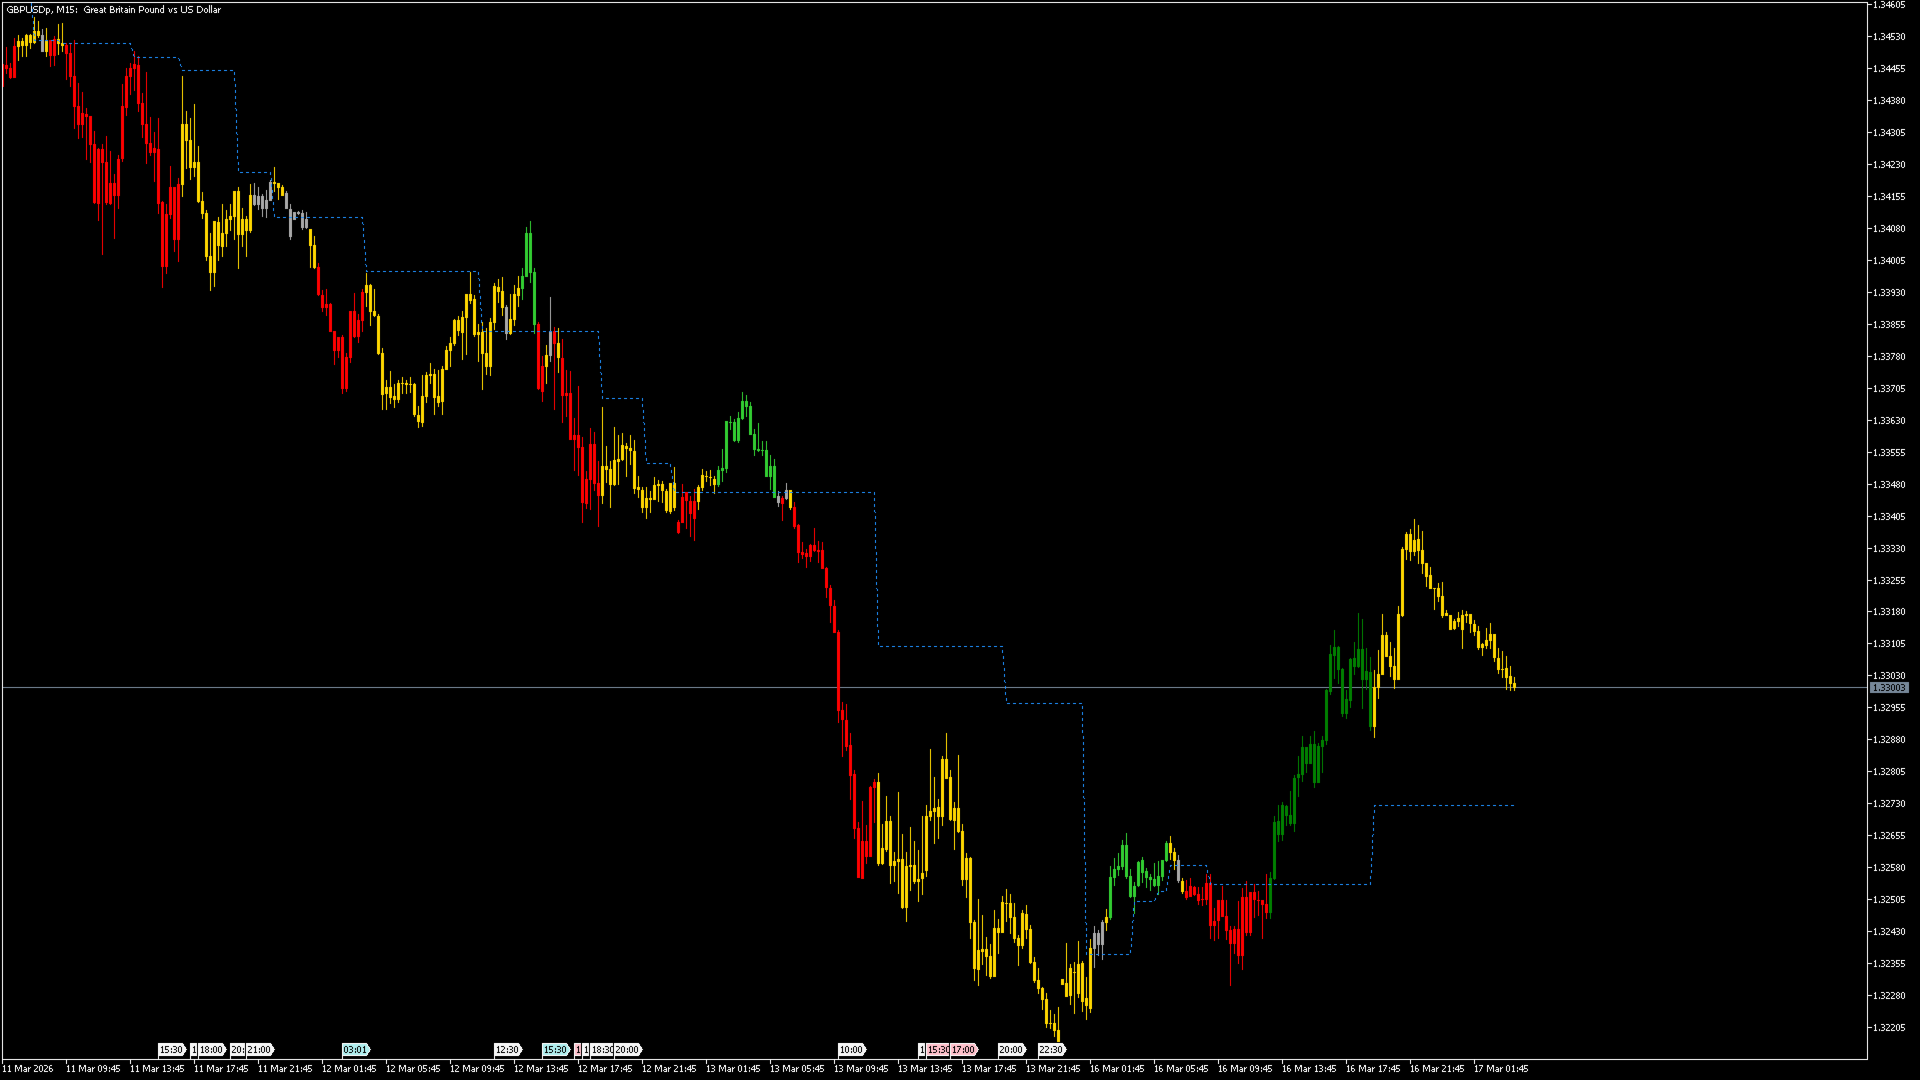Click the 13 Mar 01:45 time label
Image resolution: width=1920 pixels, height=1080 pixels.
coord(732,1069)
